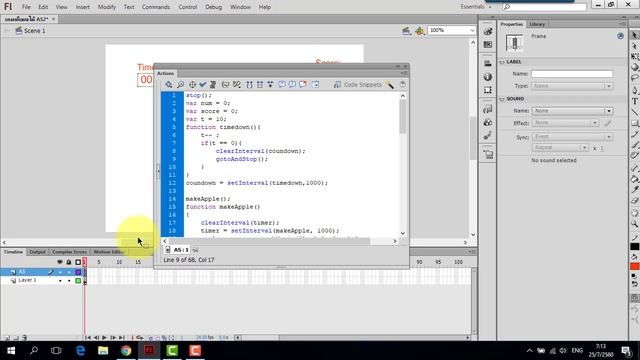Open the Repeat dropdown in Sound section

click(560, 147)
